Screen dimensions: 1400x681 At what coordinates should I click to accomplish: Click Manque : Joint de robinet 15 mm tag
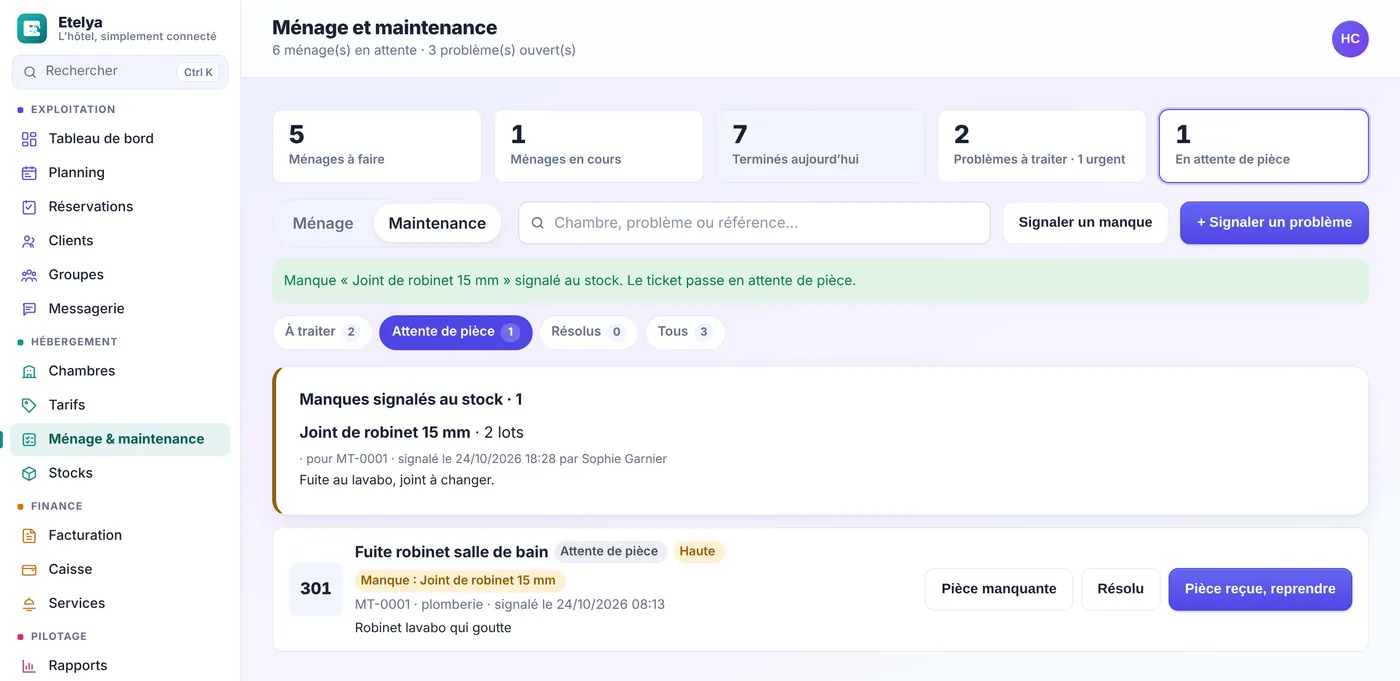coord(460,580)
